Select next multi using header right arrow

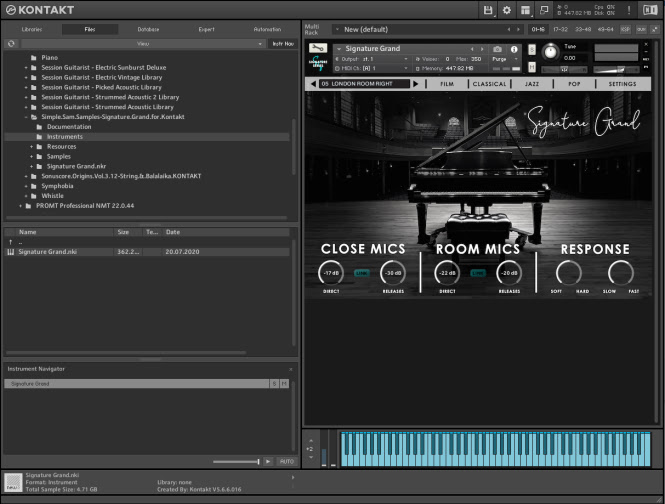pos(518,30)
